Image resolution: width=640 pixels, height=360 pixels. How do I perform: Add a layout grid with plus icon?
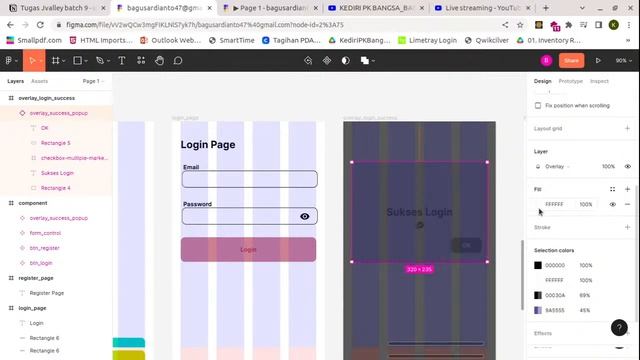pos(627,128)
